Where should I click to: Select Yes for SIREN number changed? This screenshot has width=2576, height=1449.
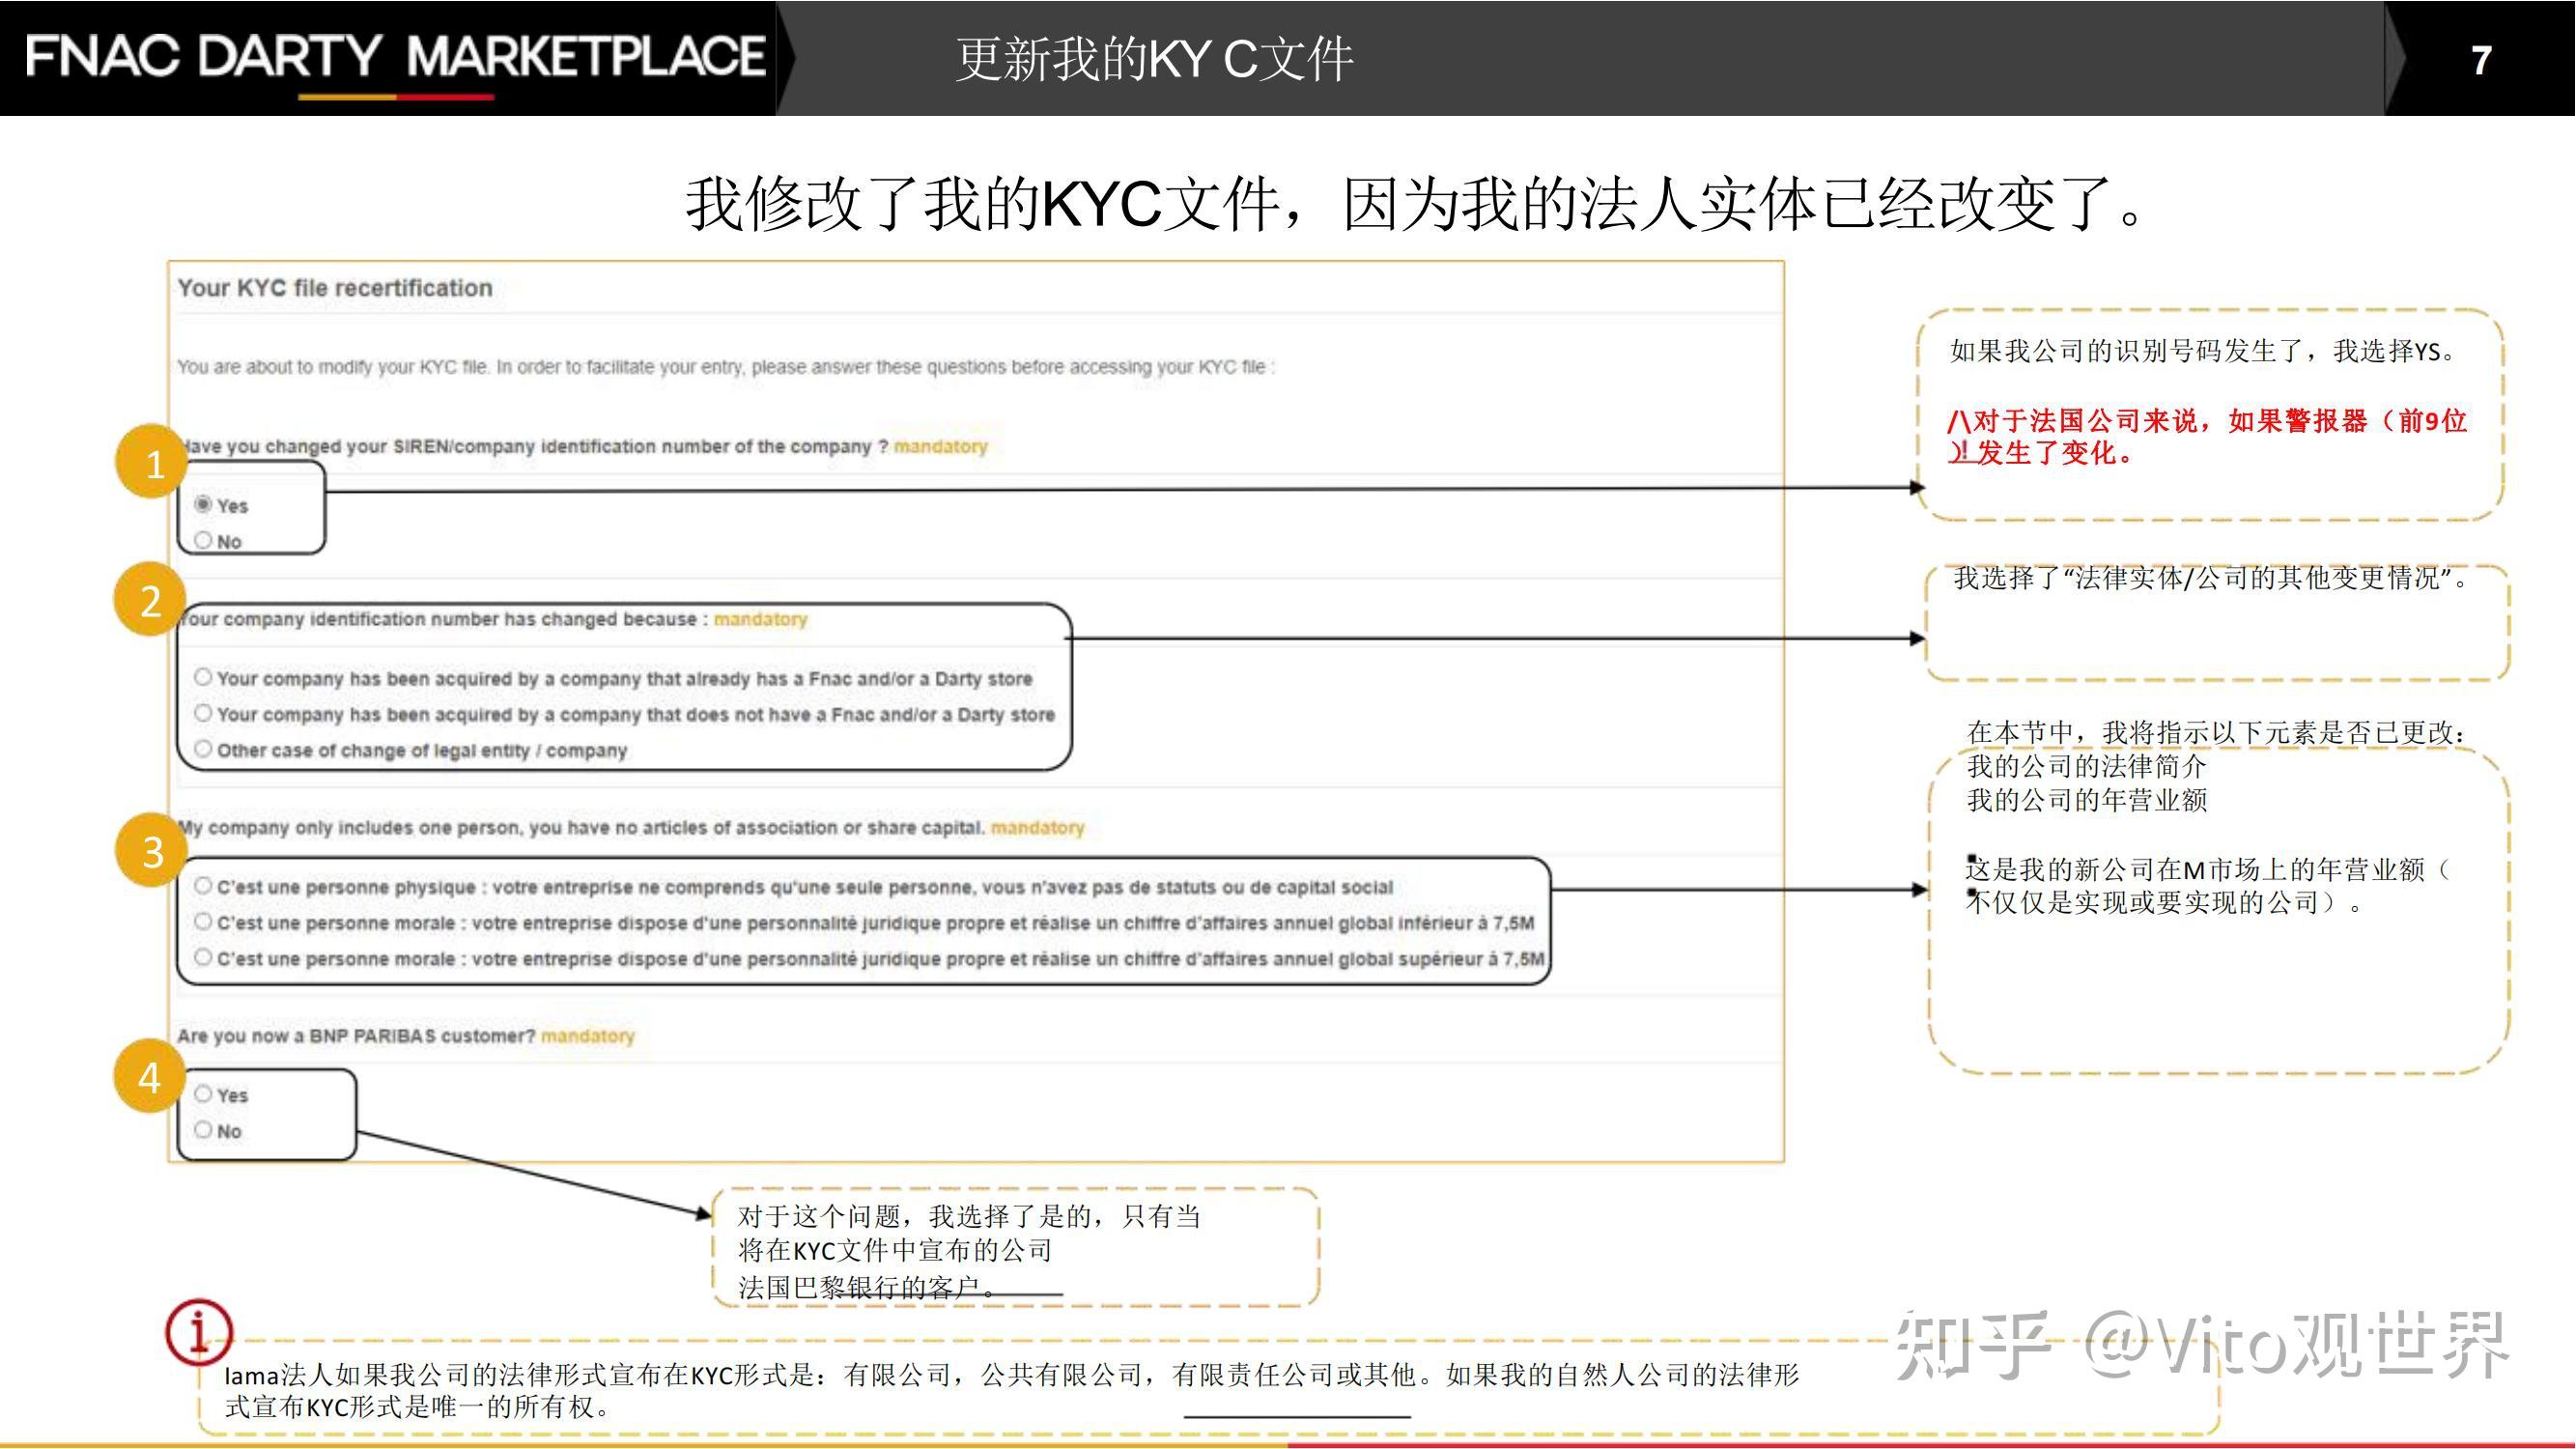[203, 504]
